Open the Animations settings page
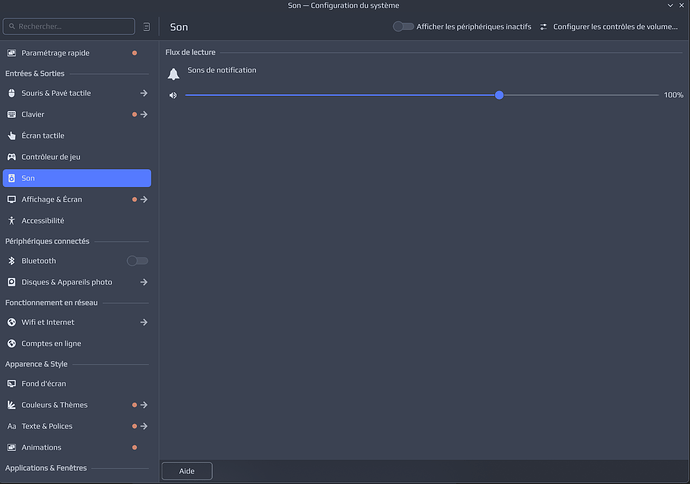The height and width of the screenshot is (484, 690). tap(77, 447)
